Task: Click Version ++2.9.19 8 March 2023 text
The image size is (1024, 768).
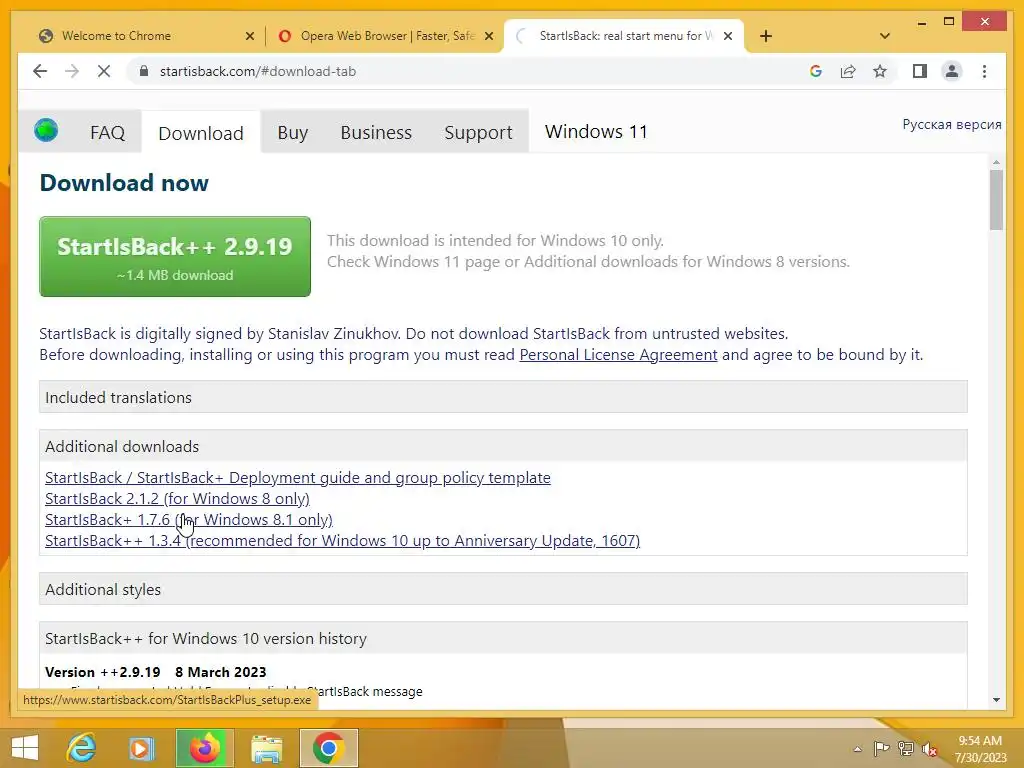Action: click(155, 672)
